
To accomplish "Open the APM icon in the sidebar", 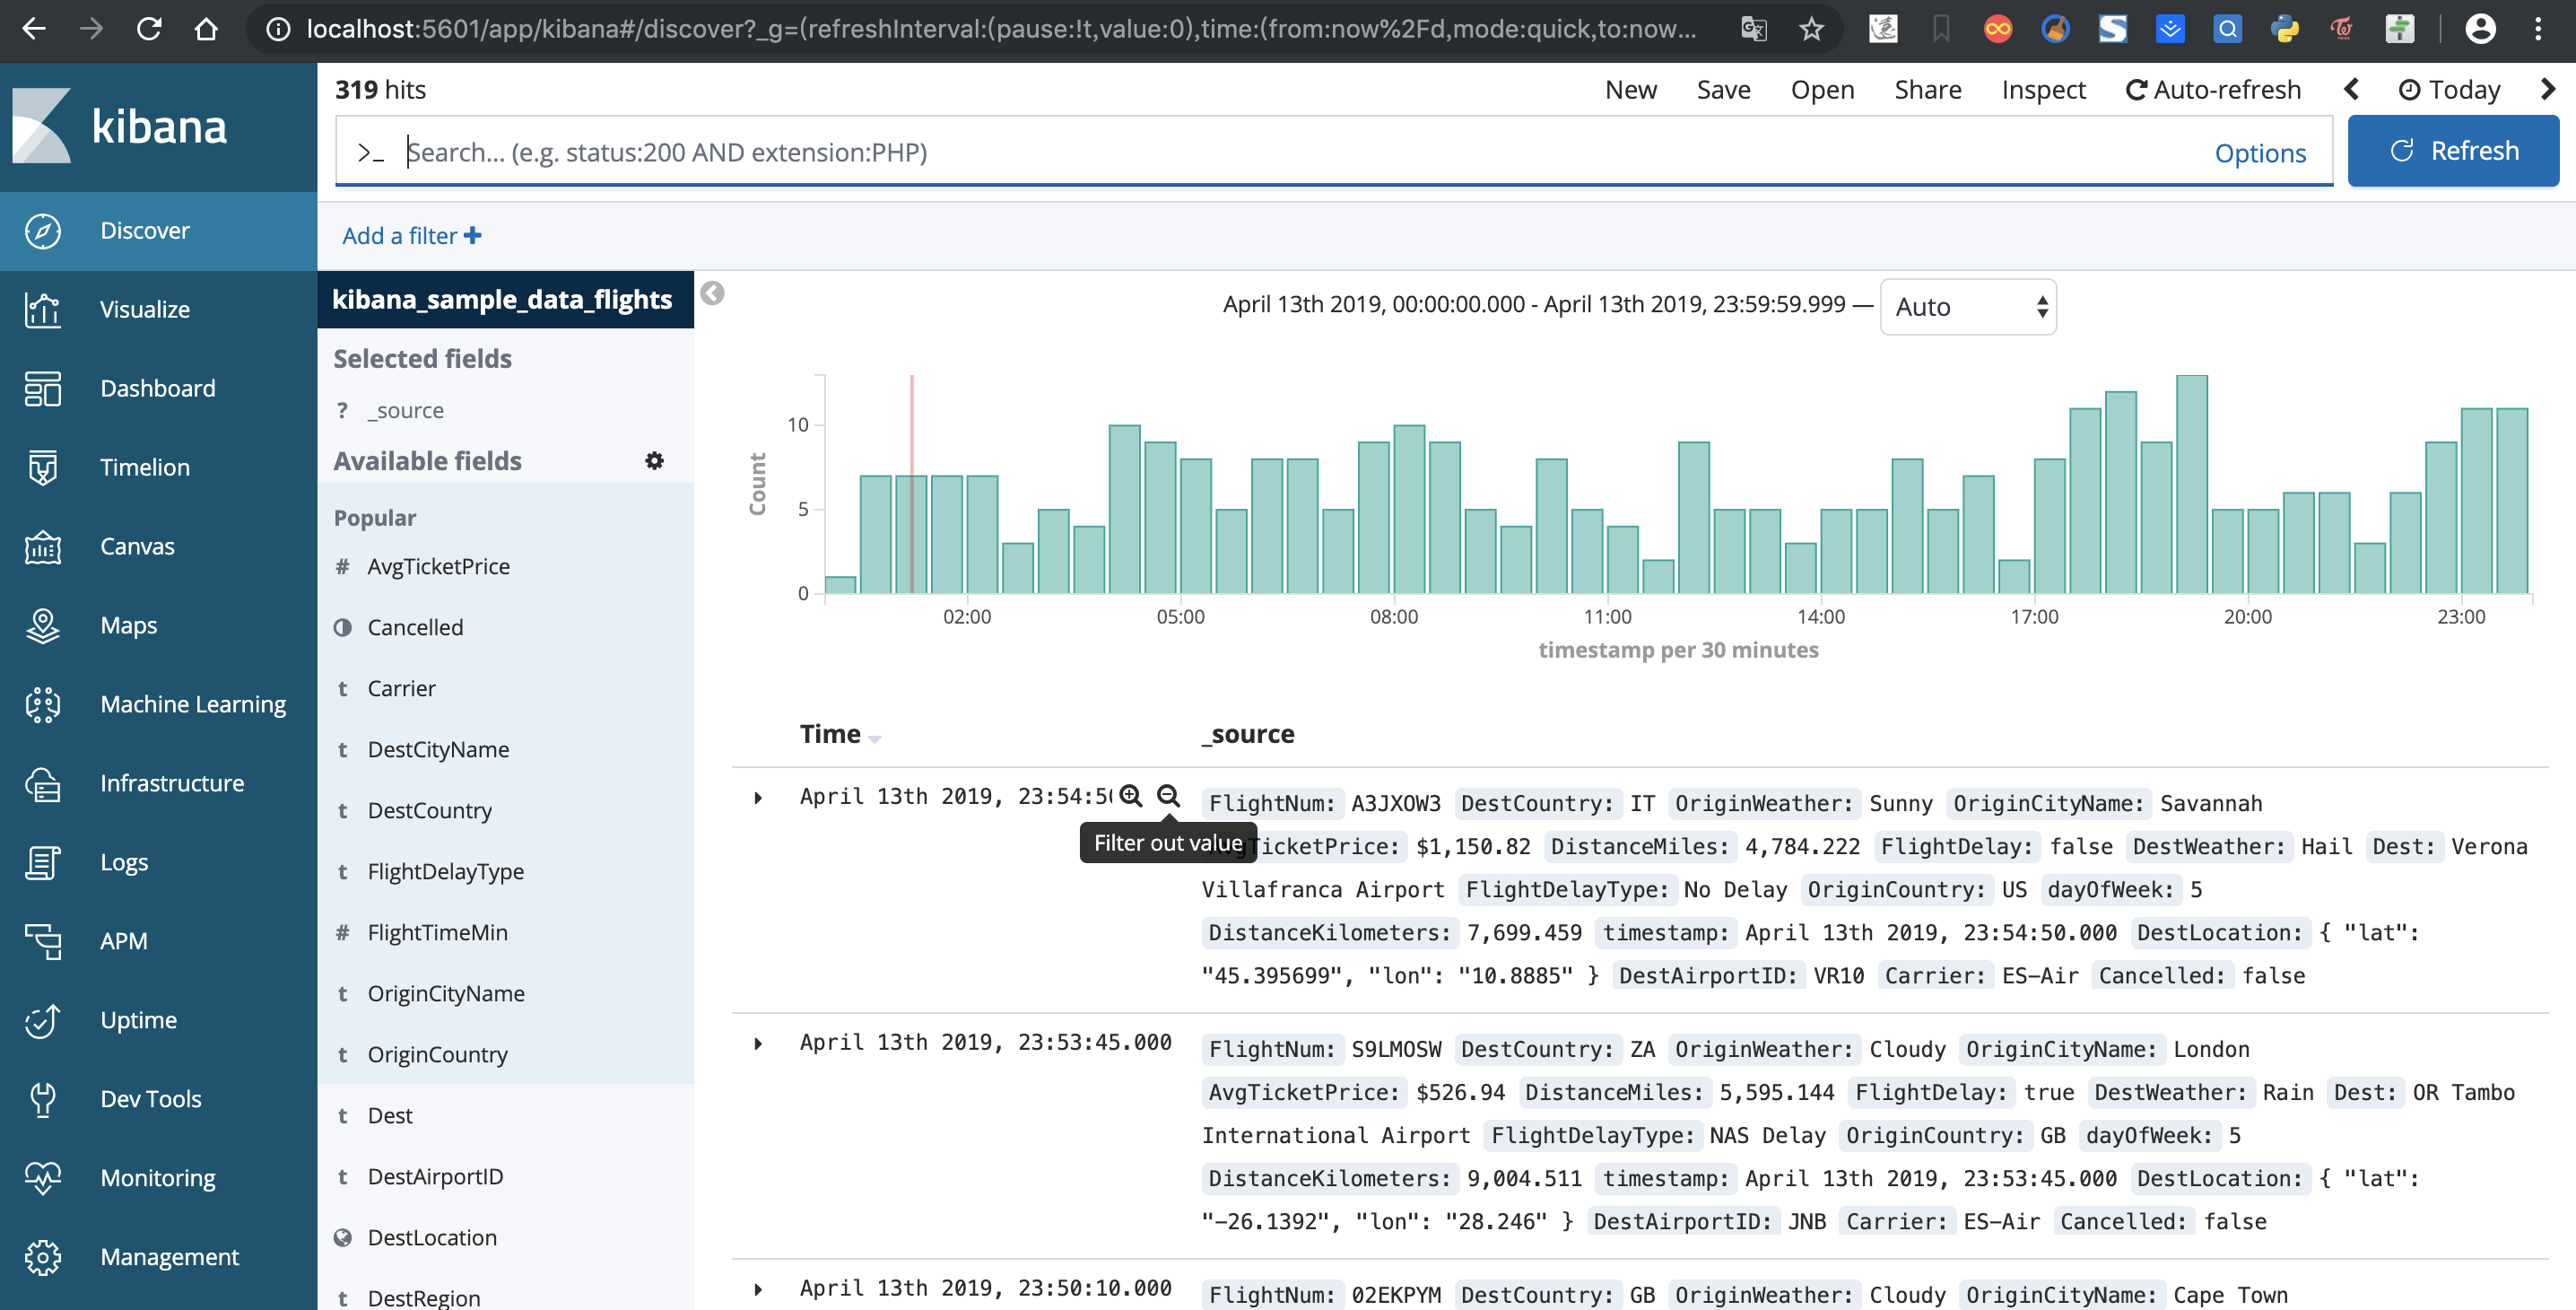I will 42,941.
